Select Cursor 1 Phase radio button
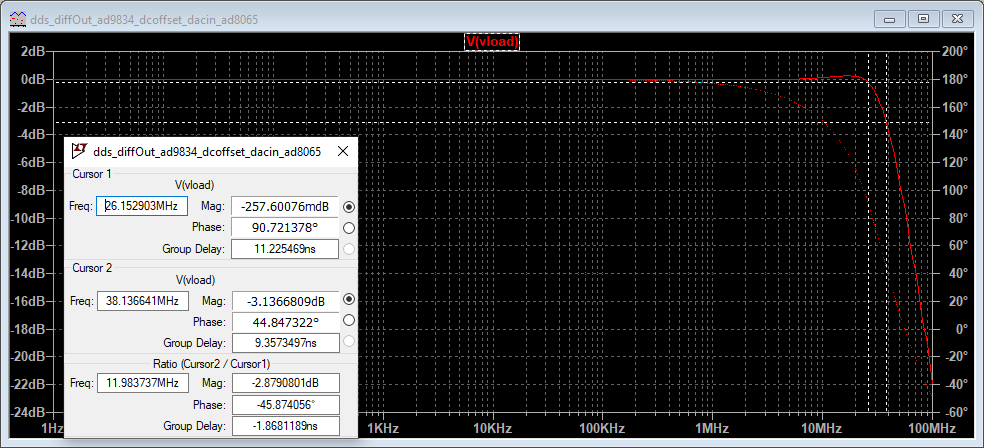Viewport: 984px width, 448px height. click(x=348, y=227)
